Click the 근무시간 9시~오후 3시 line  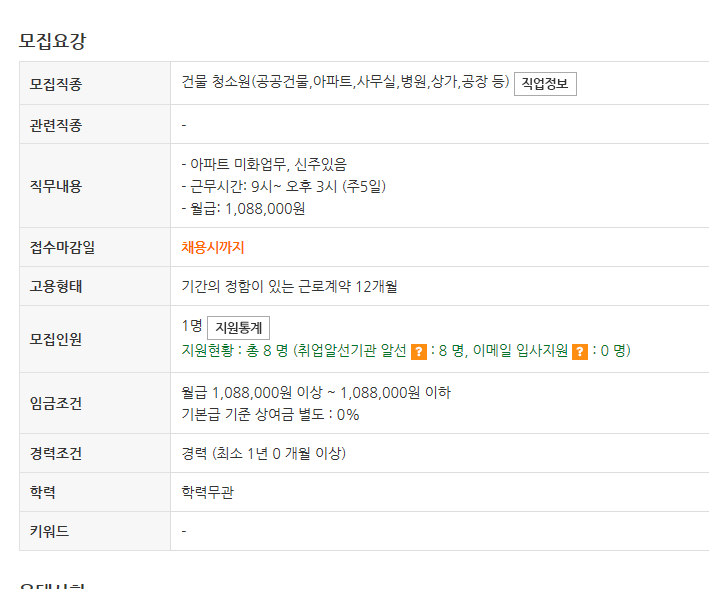pyautogui.click(x=284, y=187)
